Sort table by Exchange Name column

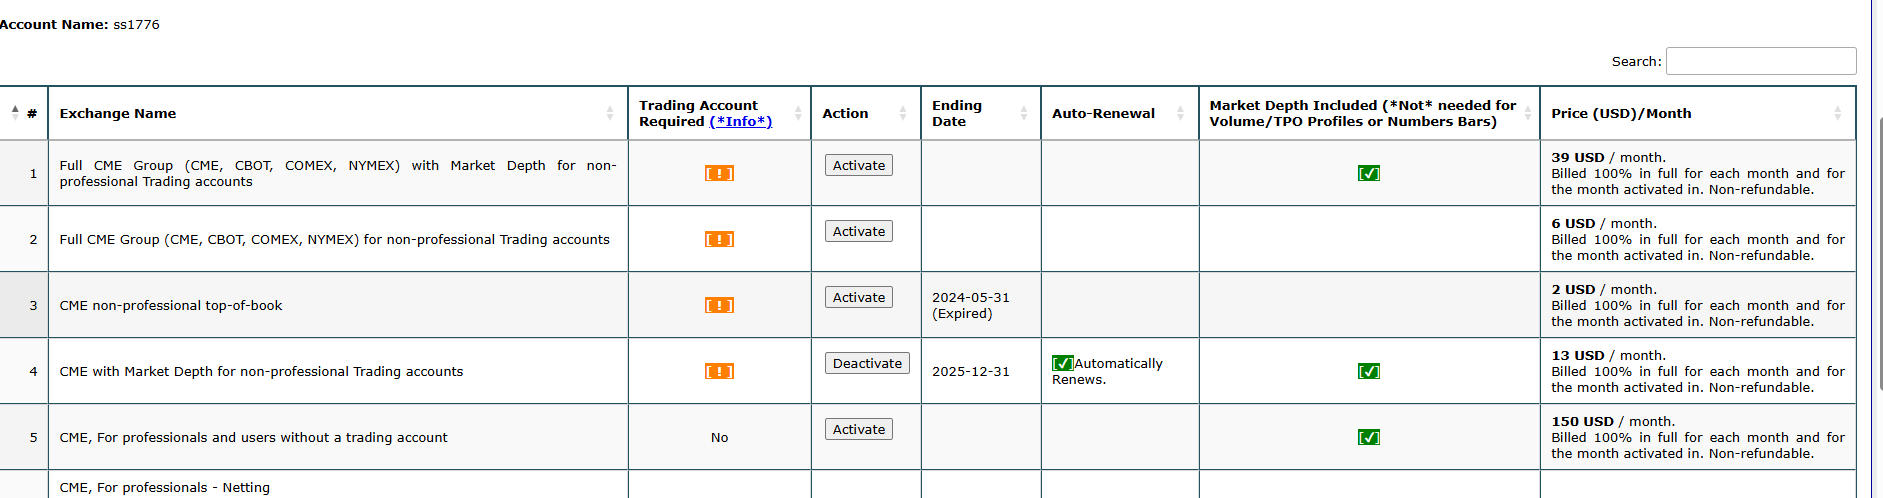(338, 113)
